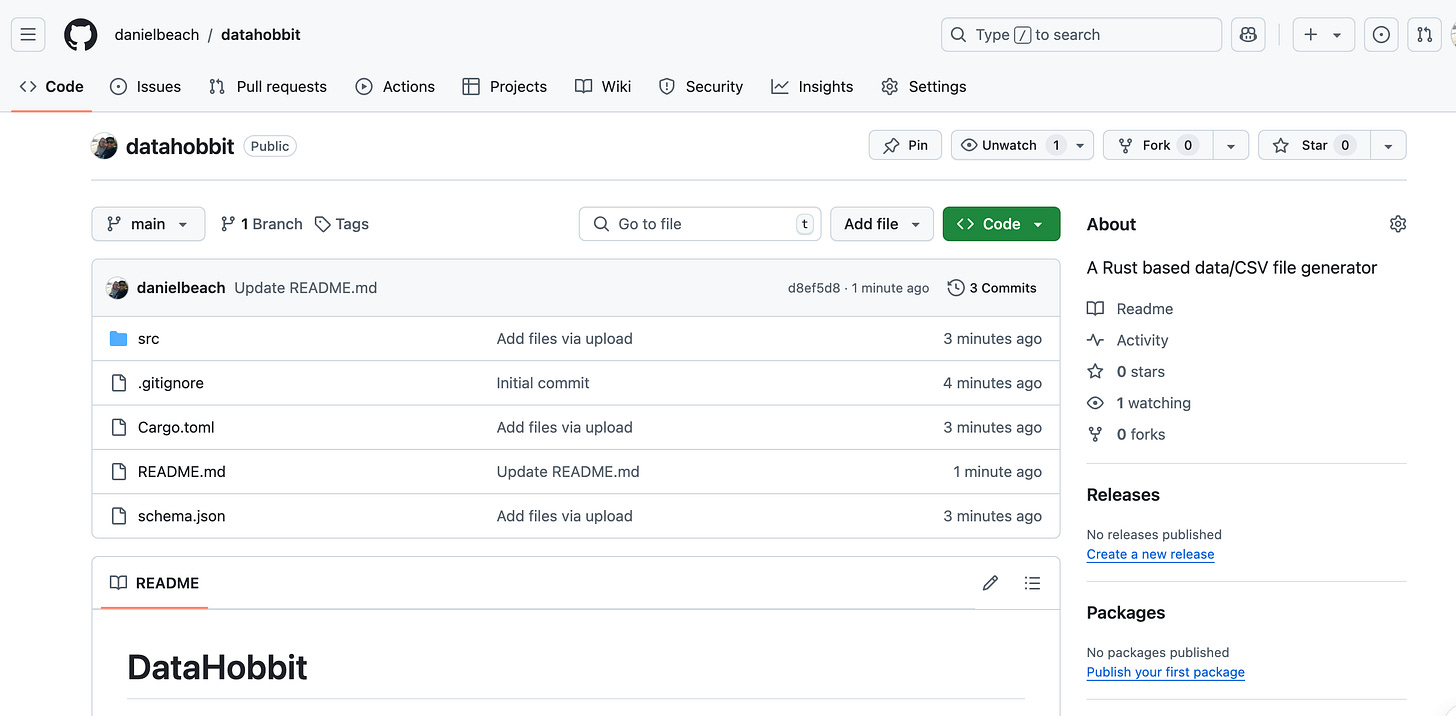Image resolution: width=1456 pixels, height=716 pixels.
Task: Open the repository Settings tab
Action: (x=924, y=87)
